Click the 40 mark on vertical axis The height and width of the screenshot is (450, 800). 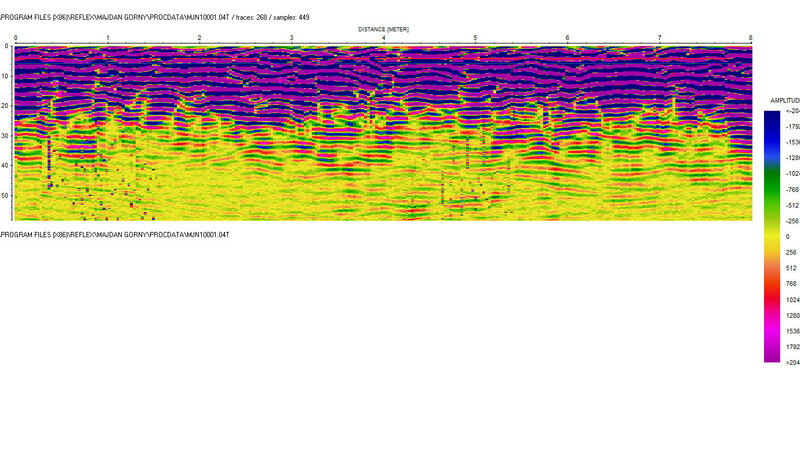(6, 166)
